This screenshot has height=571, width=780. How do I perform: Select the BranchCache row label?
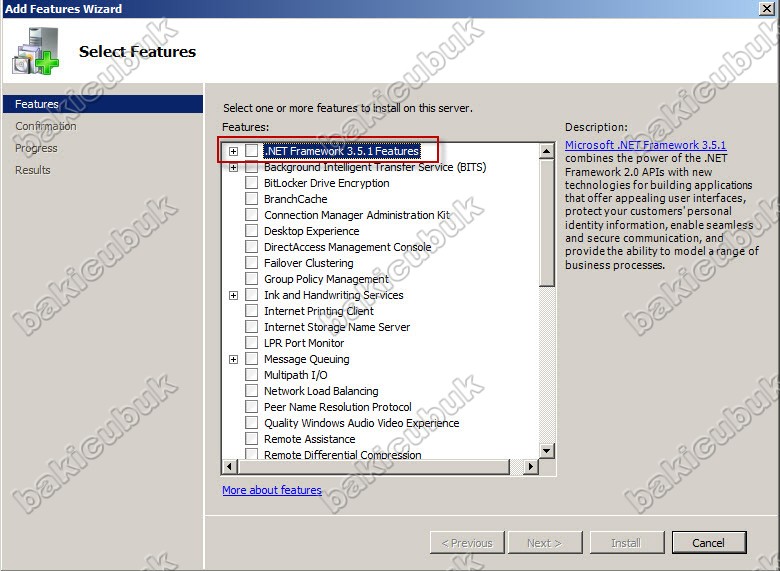295,199
